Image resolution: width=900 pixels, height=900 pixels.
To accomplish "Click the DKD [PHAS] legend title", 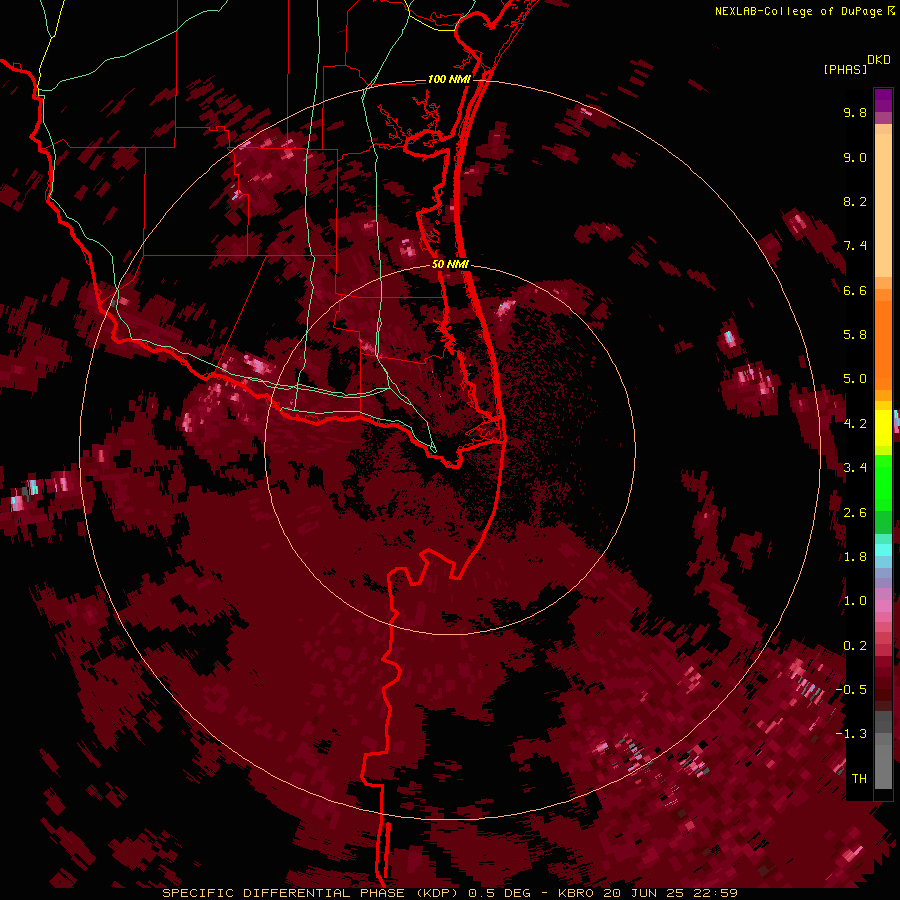I will coord(856,64).
